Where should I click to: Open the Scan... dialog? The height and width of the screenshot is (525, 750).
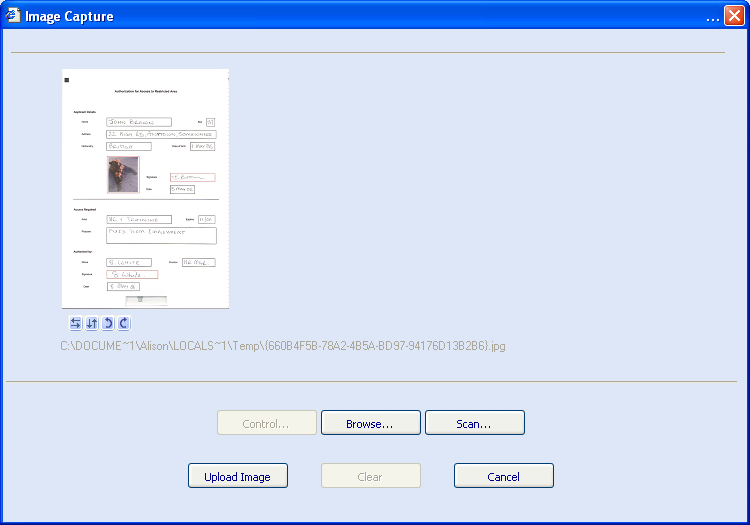pyautogui.click(x=474, y=423)
